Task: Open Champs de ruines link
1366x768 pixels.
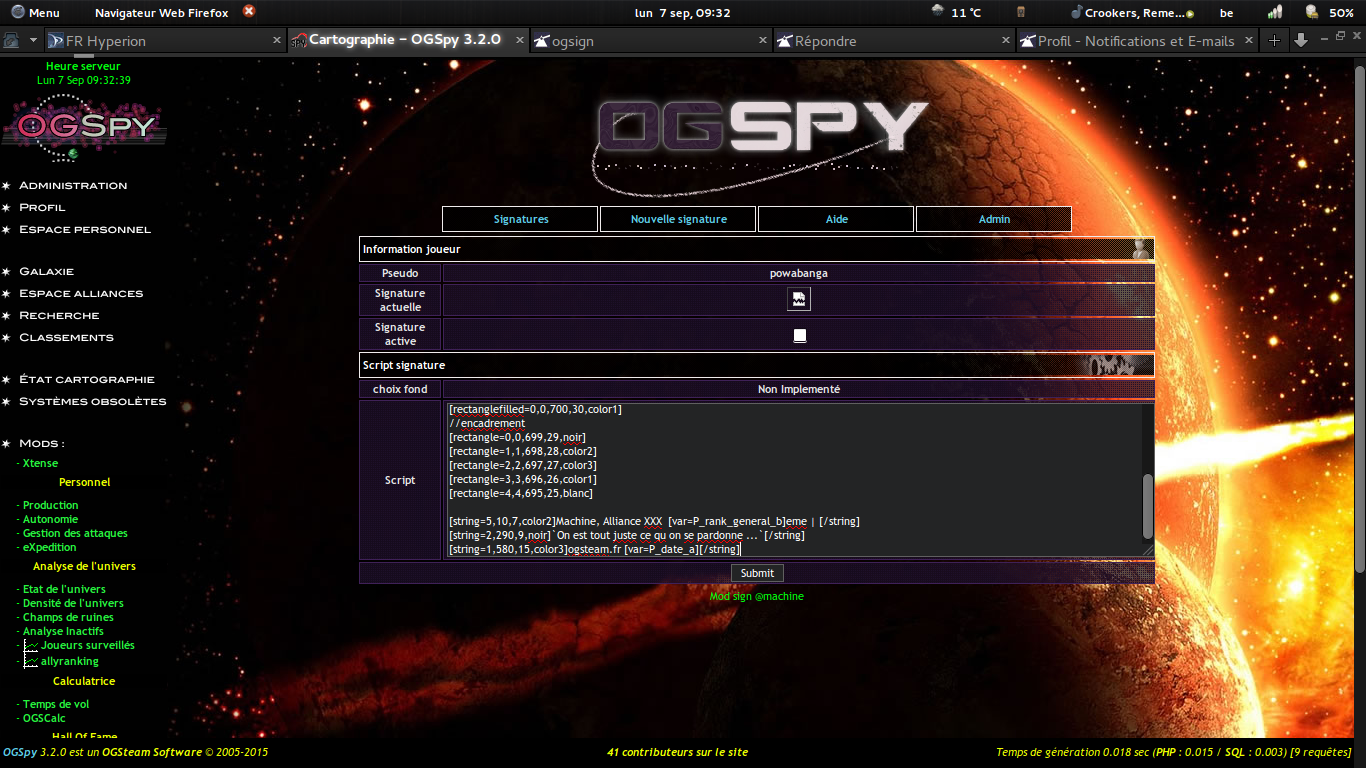Action: point(66,618)
